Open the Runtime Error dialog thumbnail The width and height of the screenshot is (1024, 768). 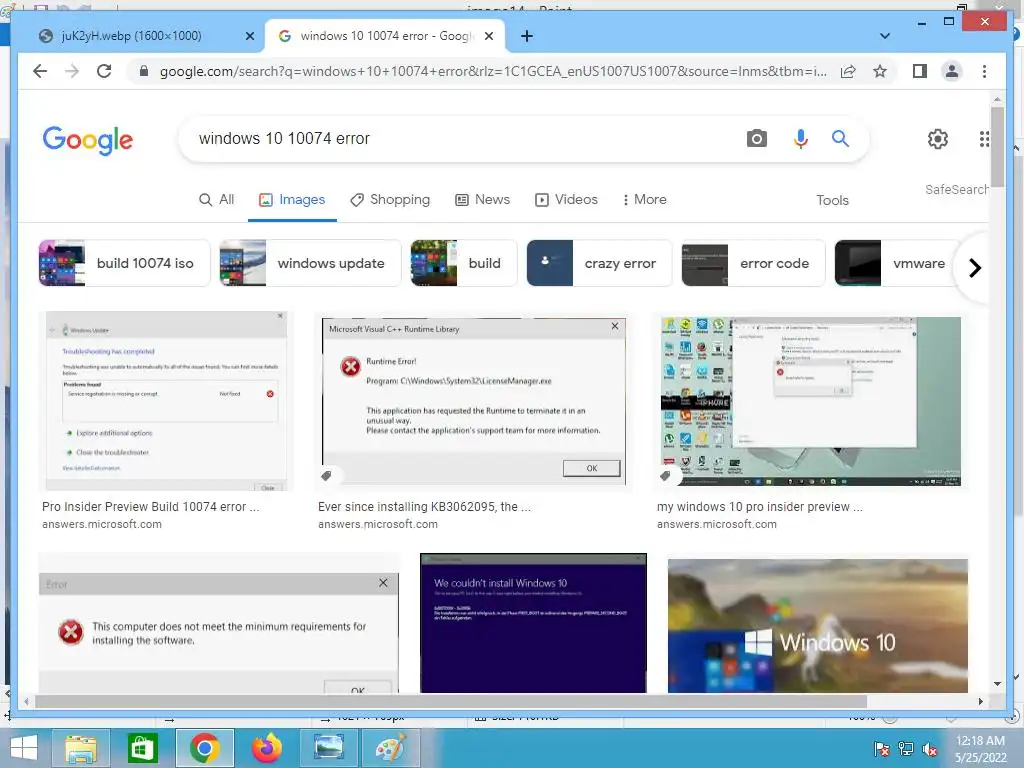[473, 401]
